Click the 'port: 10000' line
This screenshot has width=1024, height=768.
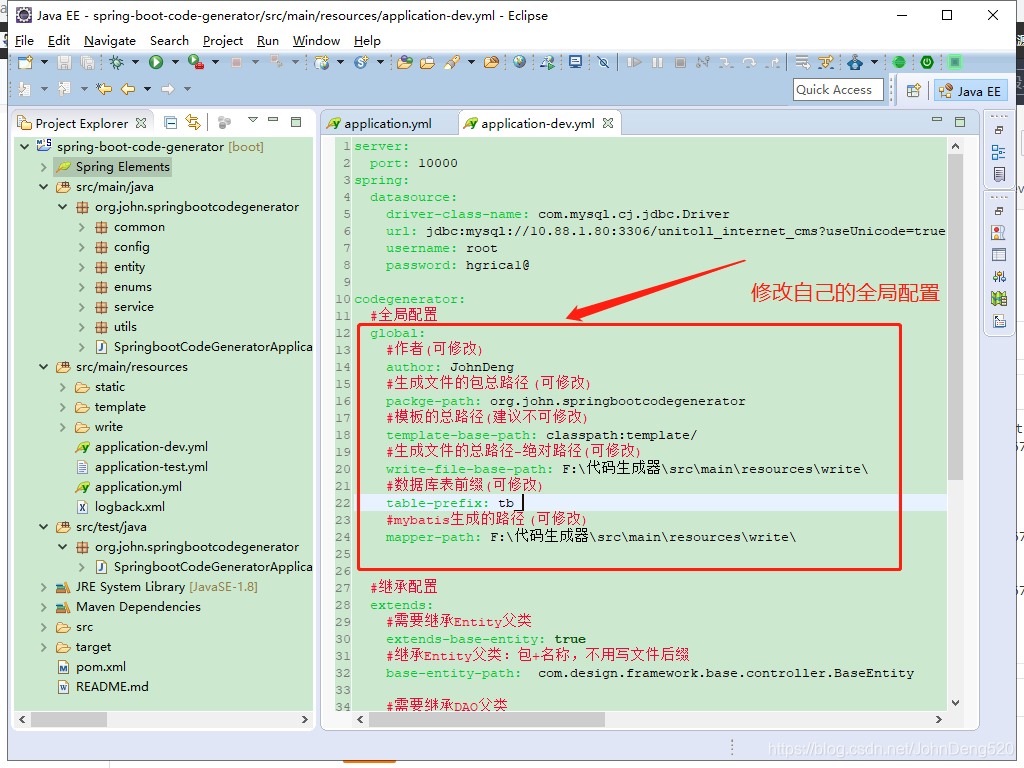(413, 163)
